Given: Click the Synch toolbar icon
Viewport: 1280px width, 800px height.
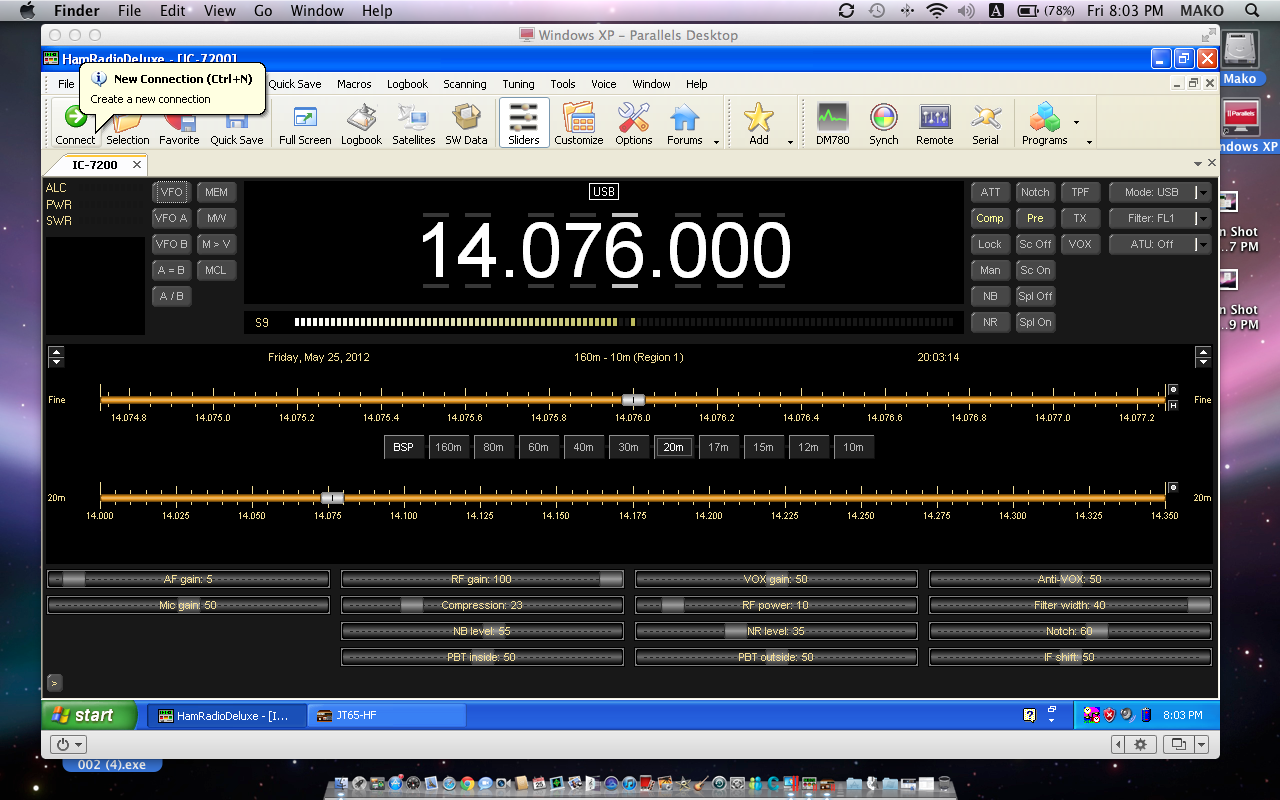Looking at the screenshot, I should (884, 124).
